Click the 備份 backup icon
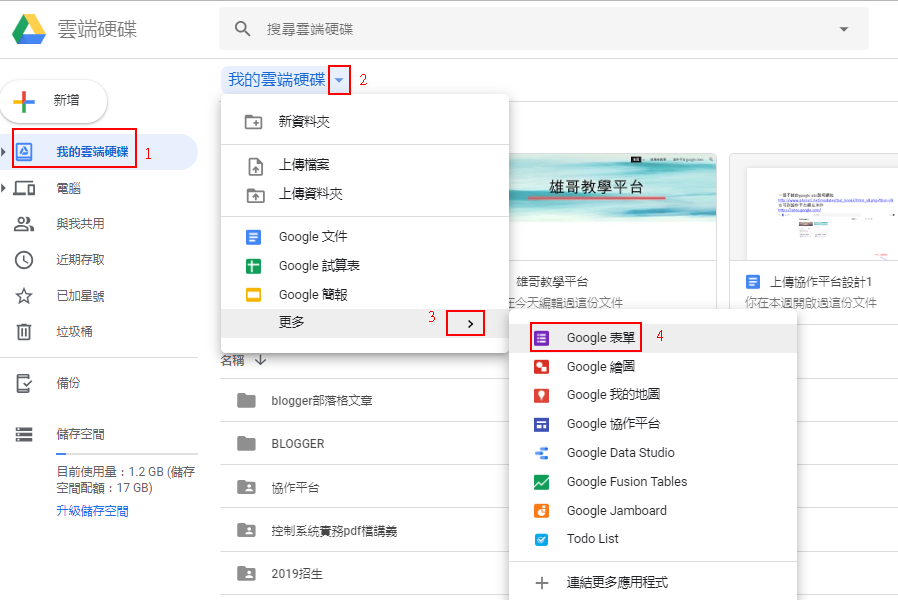This screenshot has width=898, height=600. click(x=24, y=383)
